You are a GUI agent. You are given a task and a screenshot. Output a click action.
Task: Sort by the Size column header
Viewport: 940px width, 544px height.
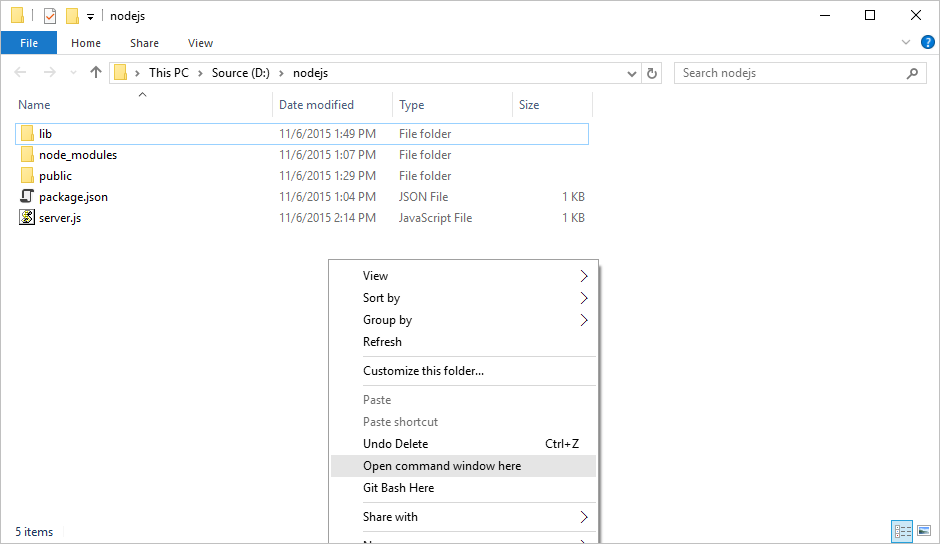(x=552, y=104)
